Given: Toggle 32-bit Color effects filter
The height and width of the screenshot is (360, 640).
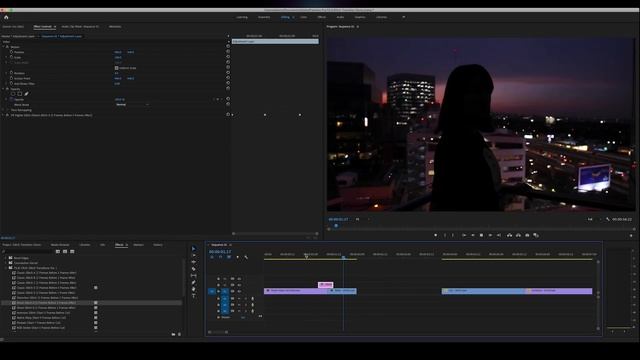Looking at the screenshot, I should coord(65,251).
